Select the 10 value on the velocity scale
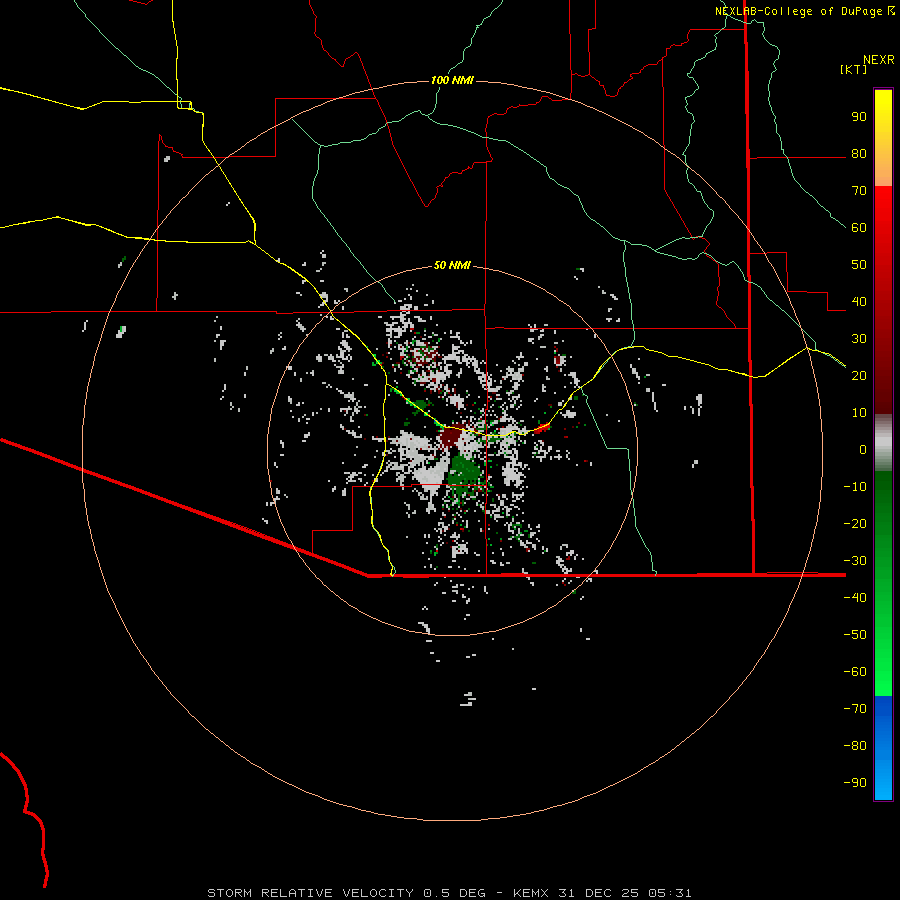Screen dimensions: 900x900 coord(859,413)
